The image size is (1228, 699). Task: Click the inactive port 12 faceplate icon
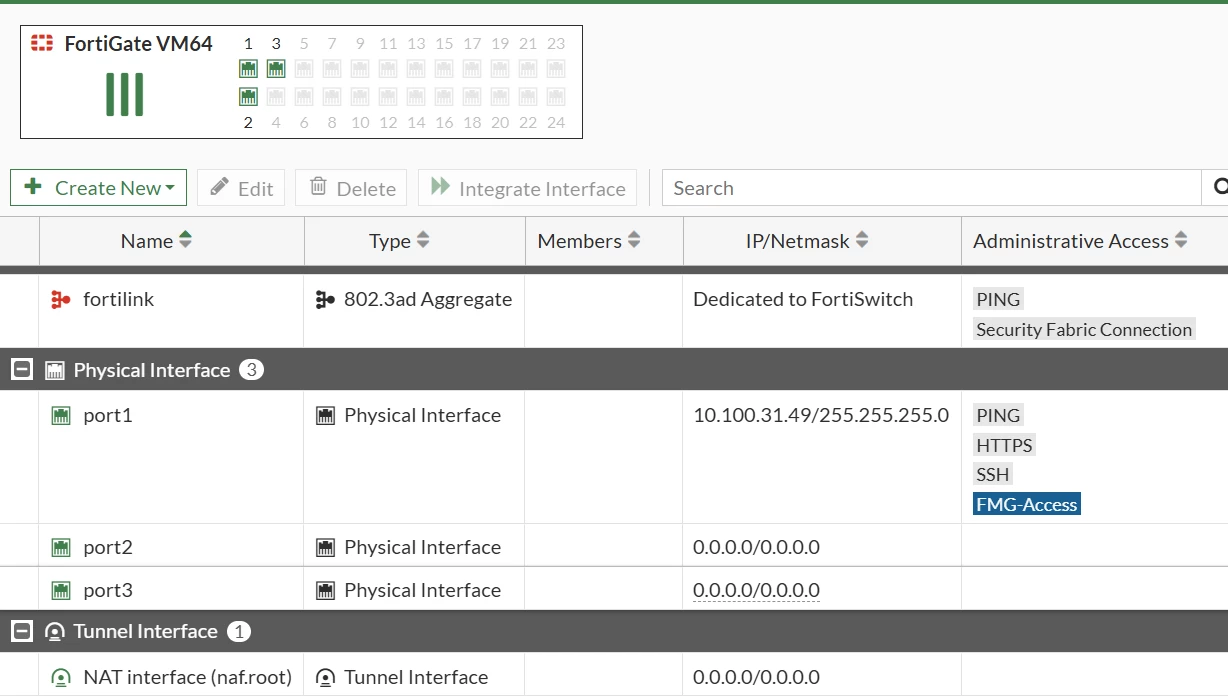pos(388,97)
